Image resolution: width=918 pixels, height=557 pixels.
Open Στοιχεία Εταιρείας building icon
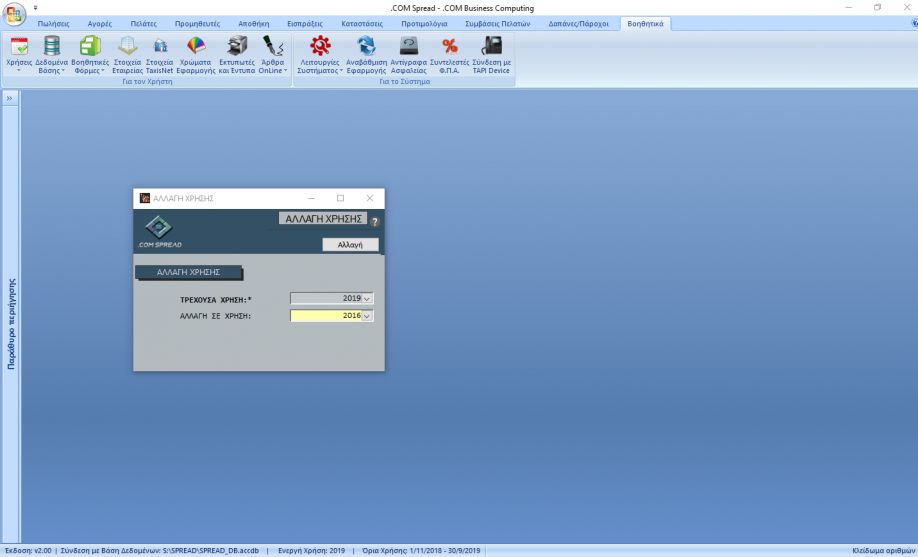(127, 46)
